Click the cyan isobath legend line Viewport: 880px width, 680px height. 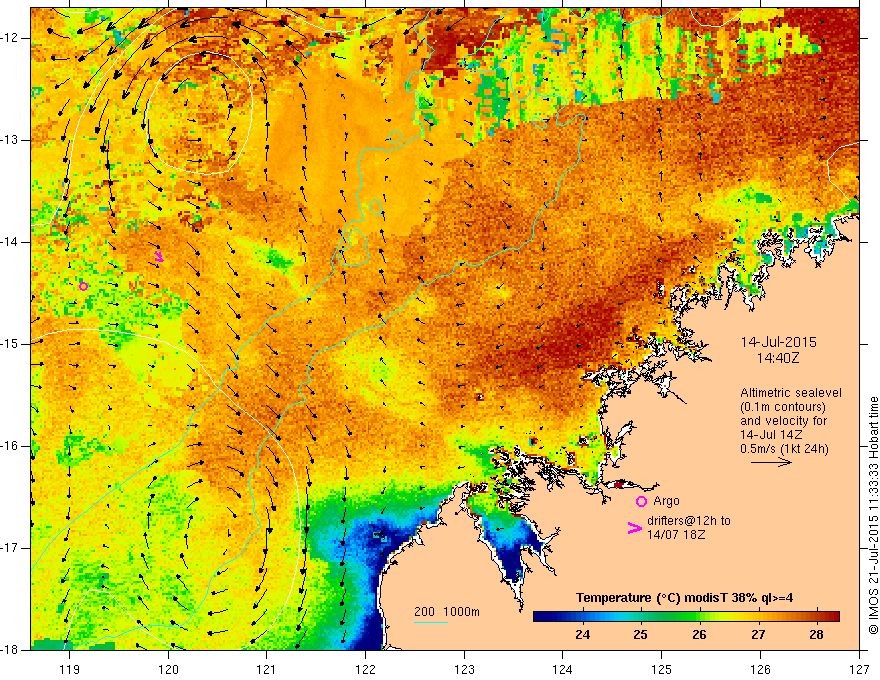(x=430, y=622)
